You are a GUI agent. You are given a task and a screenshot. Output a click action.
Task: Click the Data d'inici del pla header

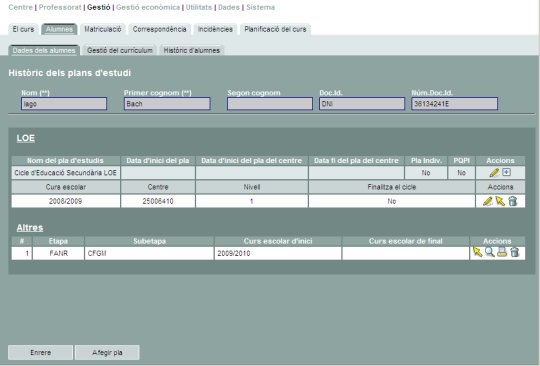coord(158,160)
